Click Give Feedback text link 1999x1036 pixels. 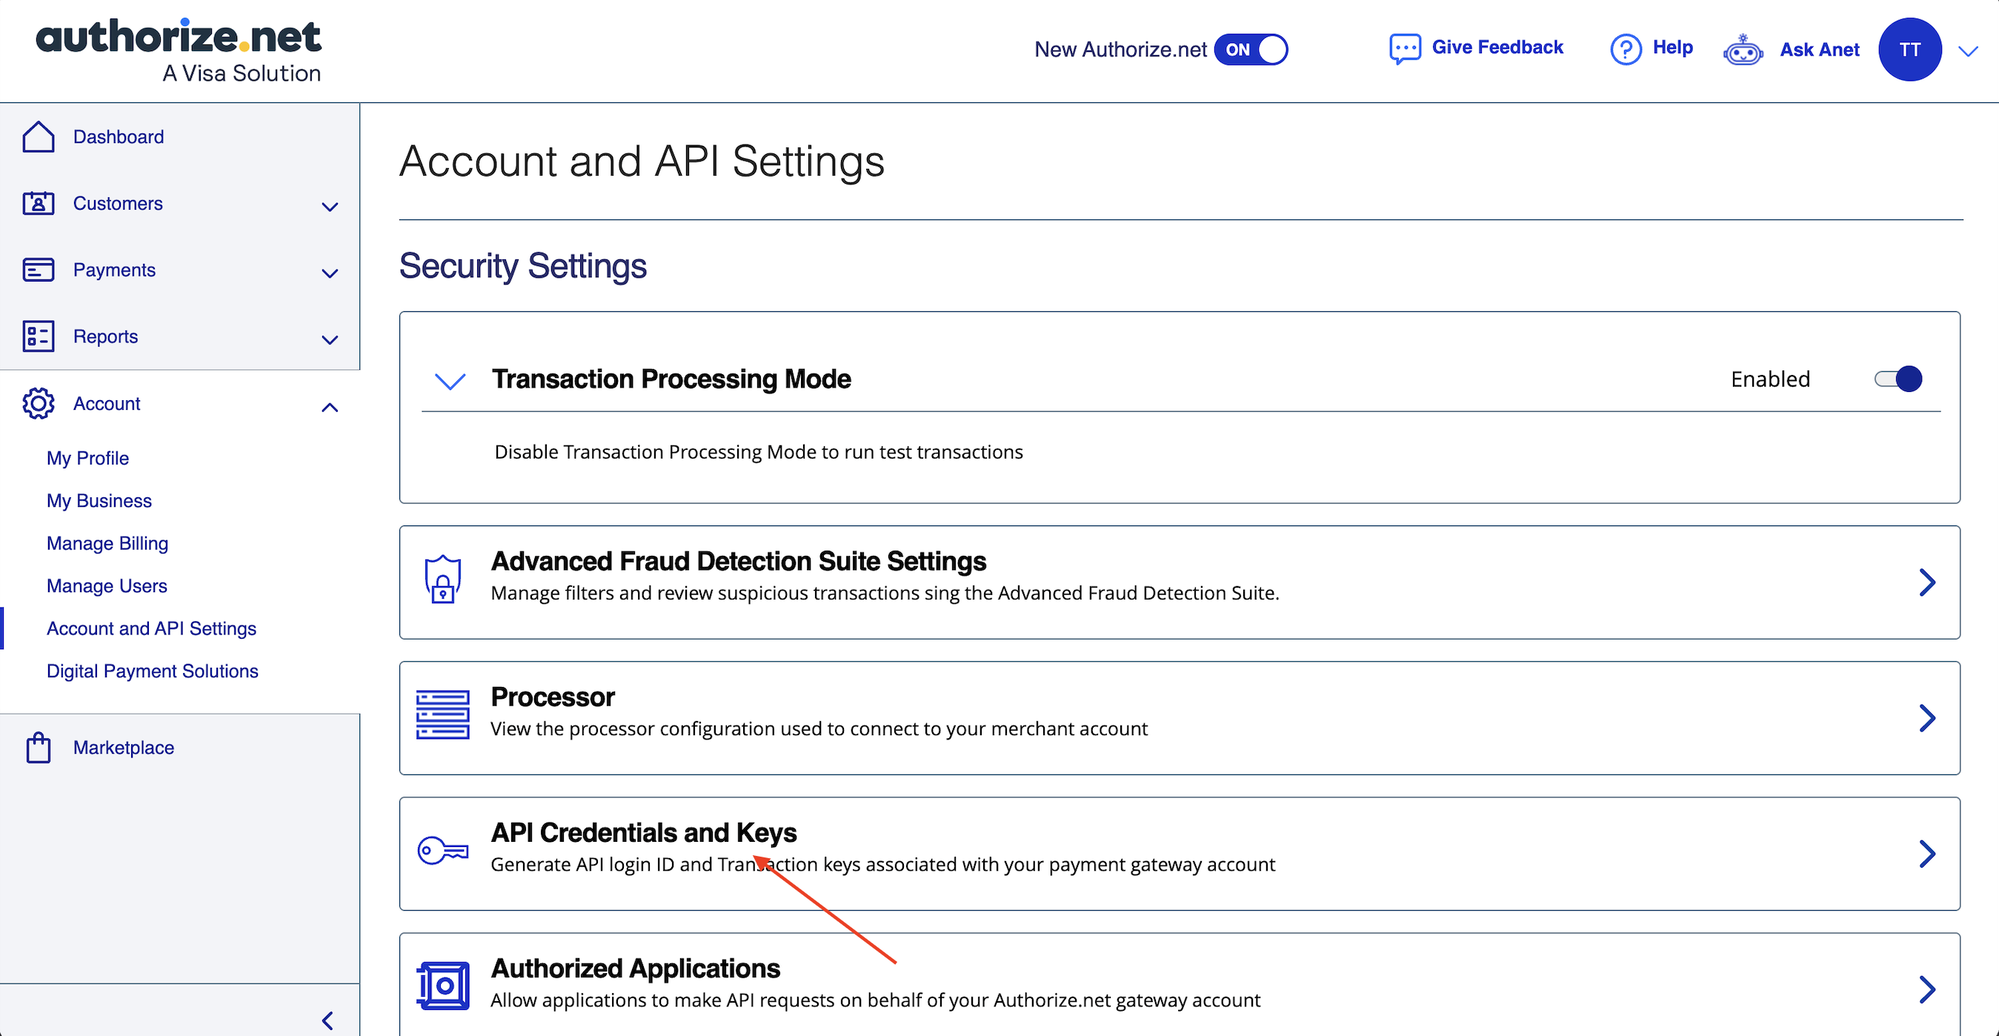(1497, 47)
